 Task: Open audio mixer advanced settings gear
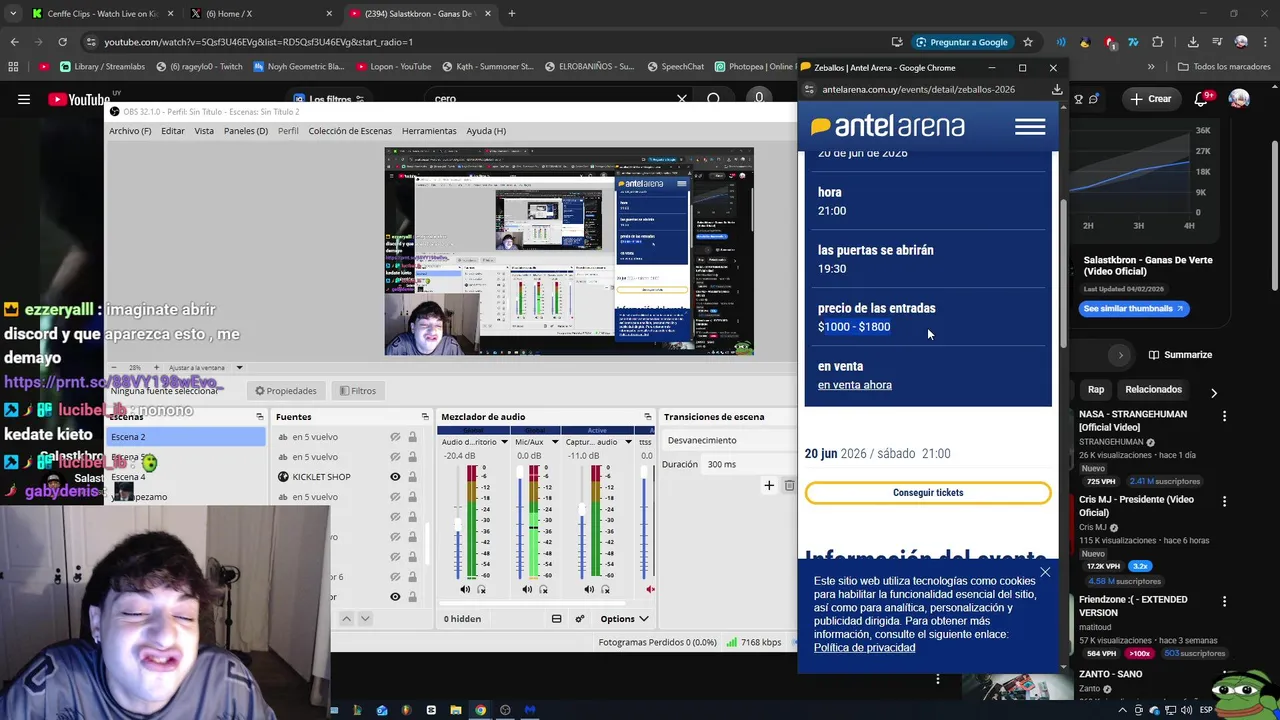tap(579, 619)
